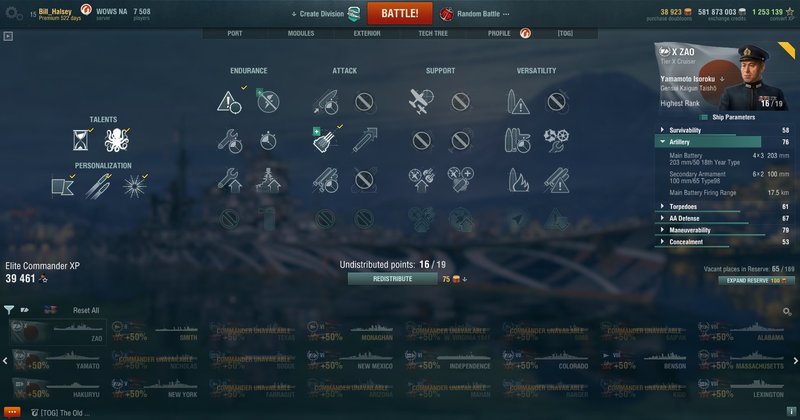Screen dimensions: 800x420
Task: Open the Tech Tree tab
Action: [x=433, y=33]
